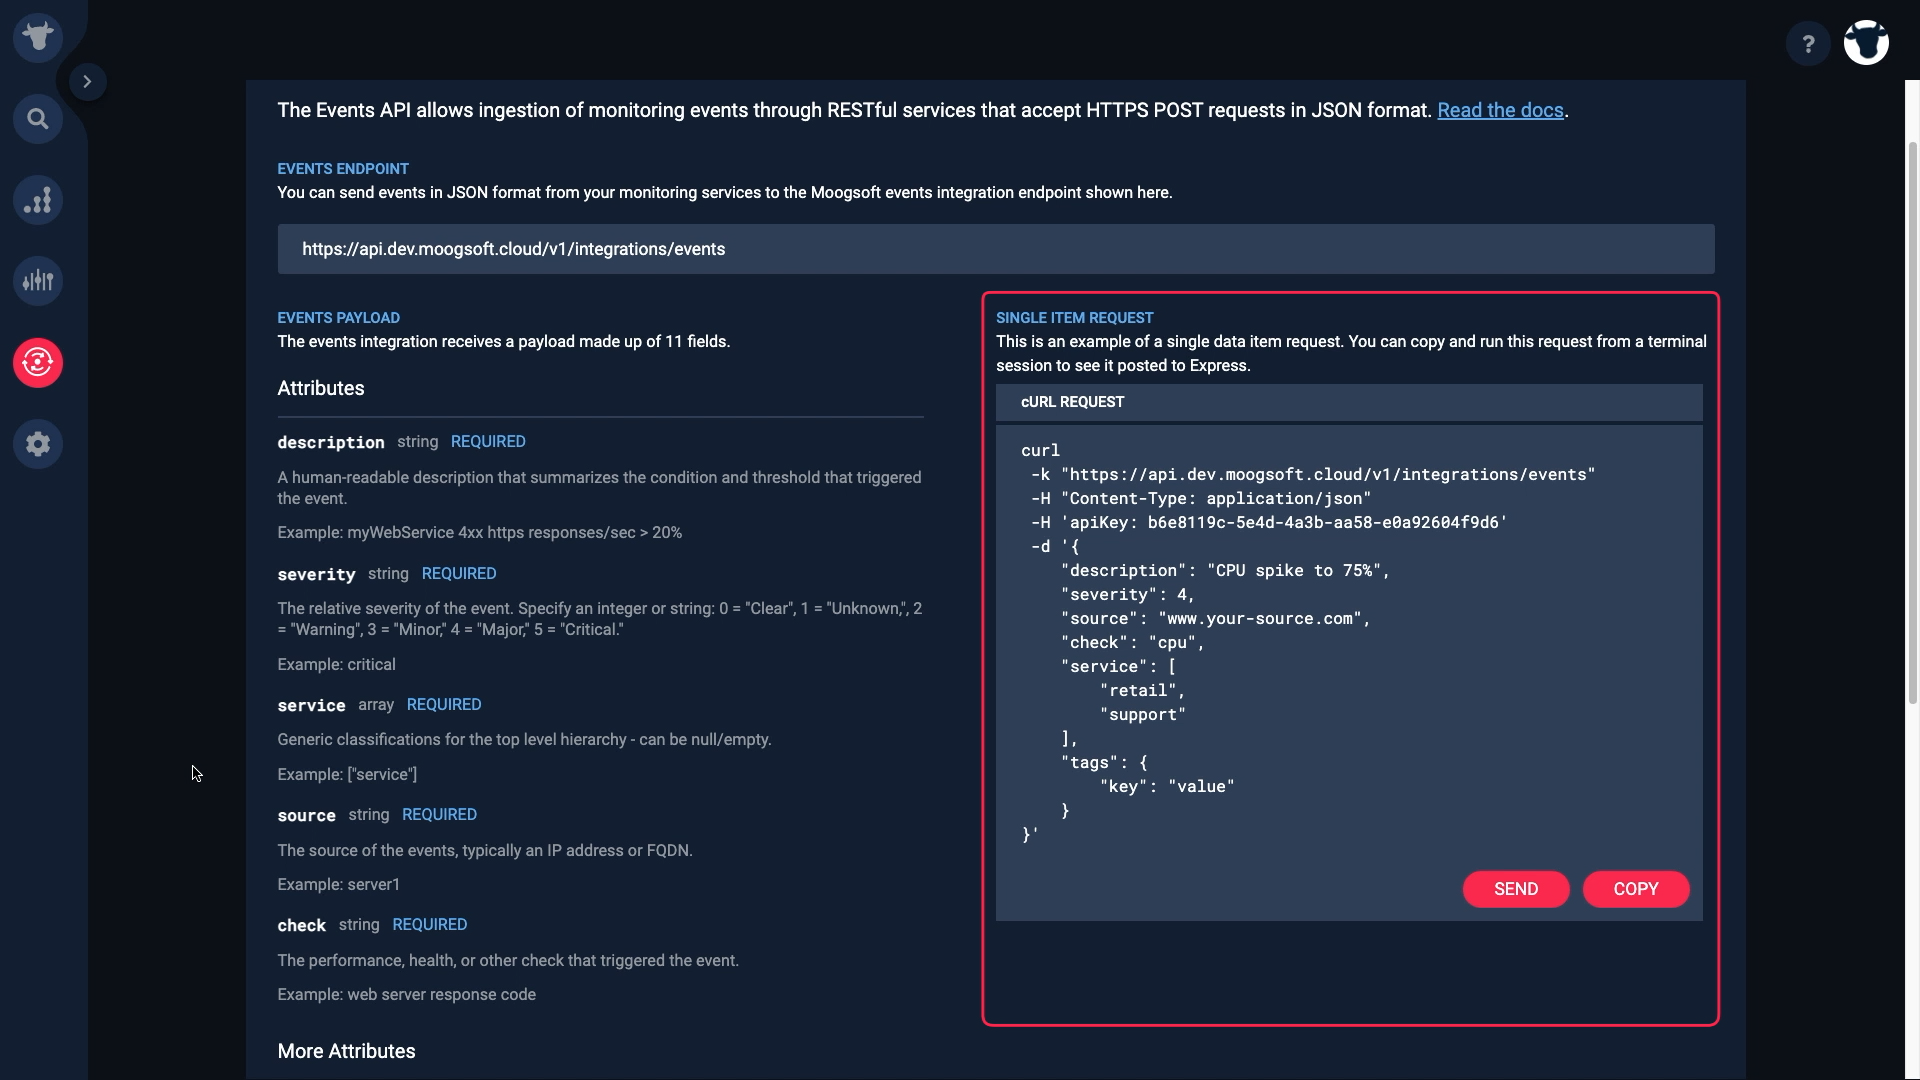1920x1080 pixels.
Task: Click the apiKey header line in cURL
Action: [1269, 523]
